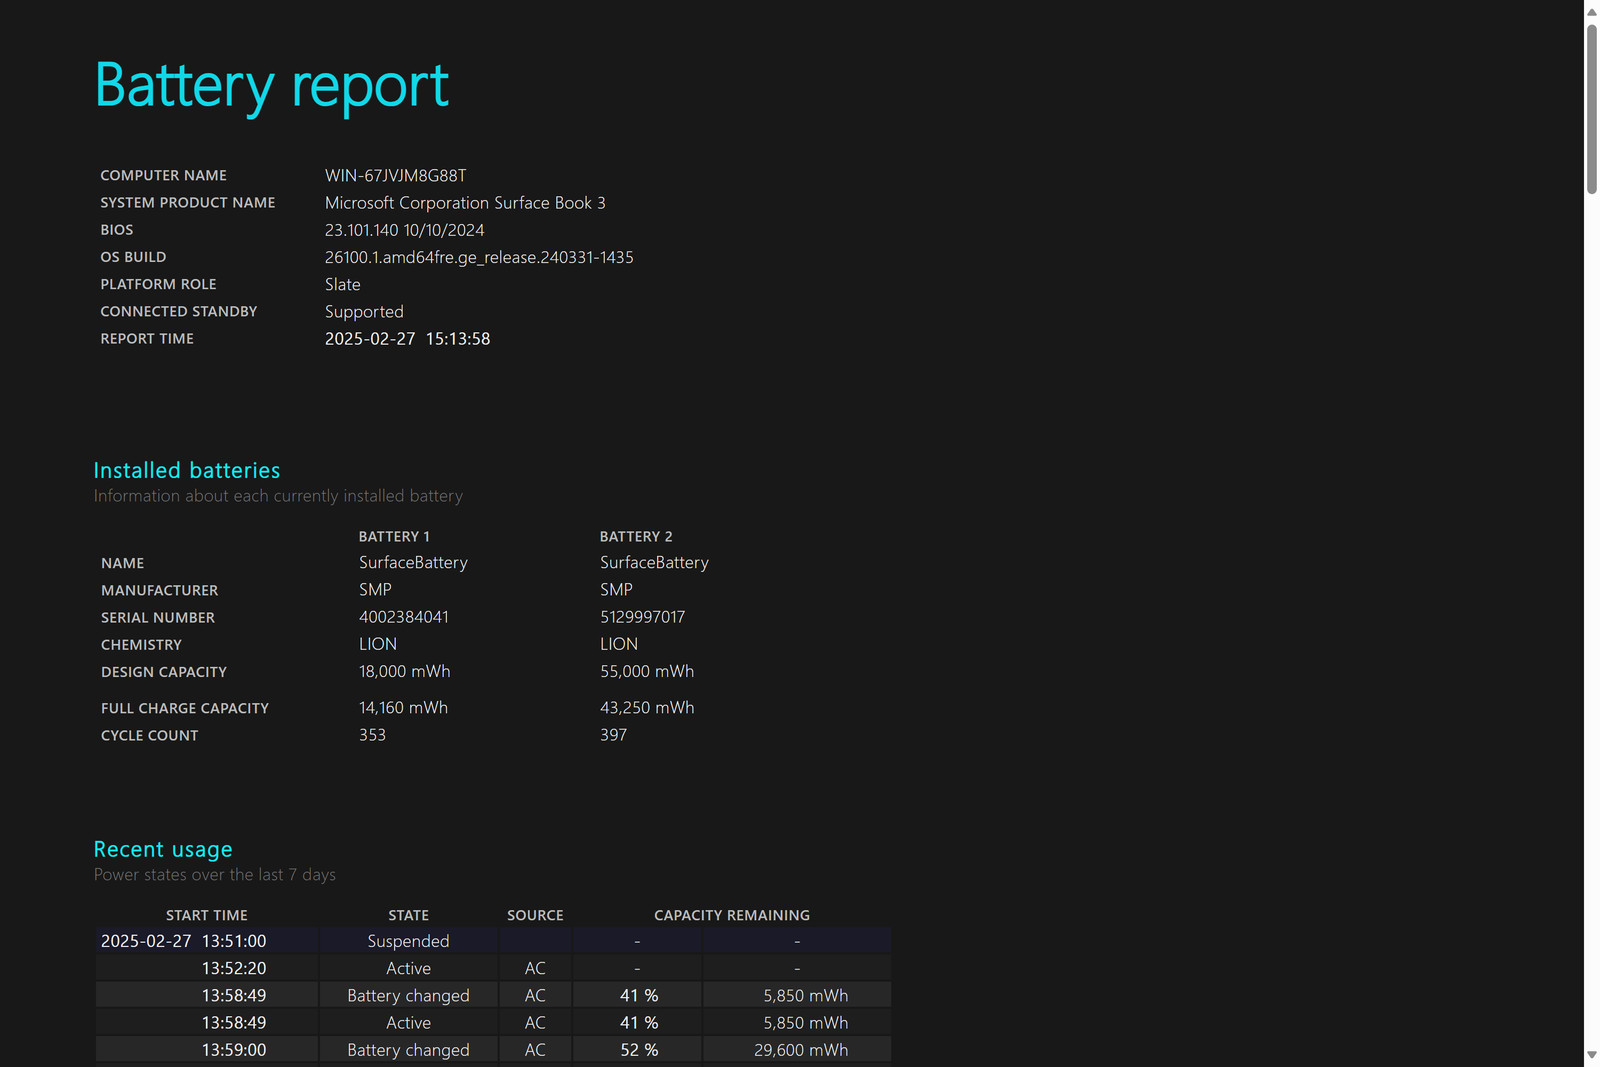Click the scrollbar down arrow
Image resolution: width=1600 pixels, height=1067 pixels.
click(x=1591, y=1055)
